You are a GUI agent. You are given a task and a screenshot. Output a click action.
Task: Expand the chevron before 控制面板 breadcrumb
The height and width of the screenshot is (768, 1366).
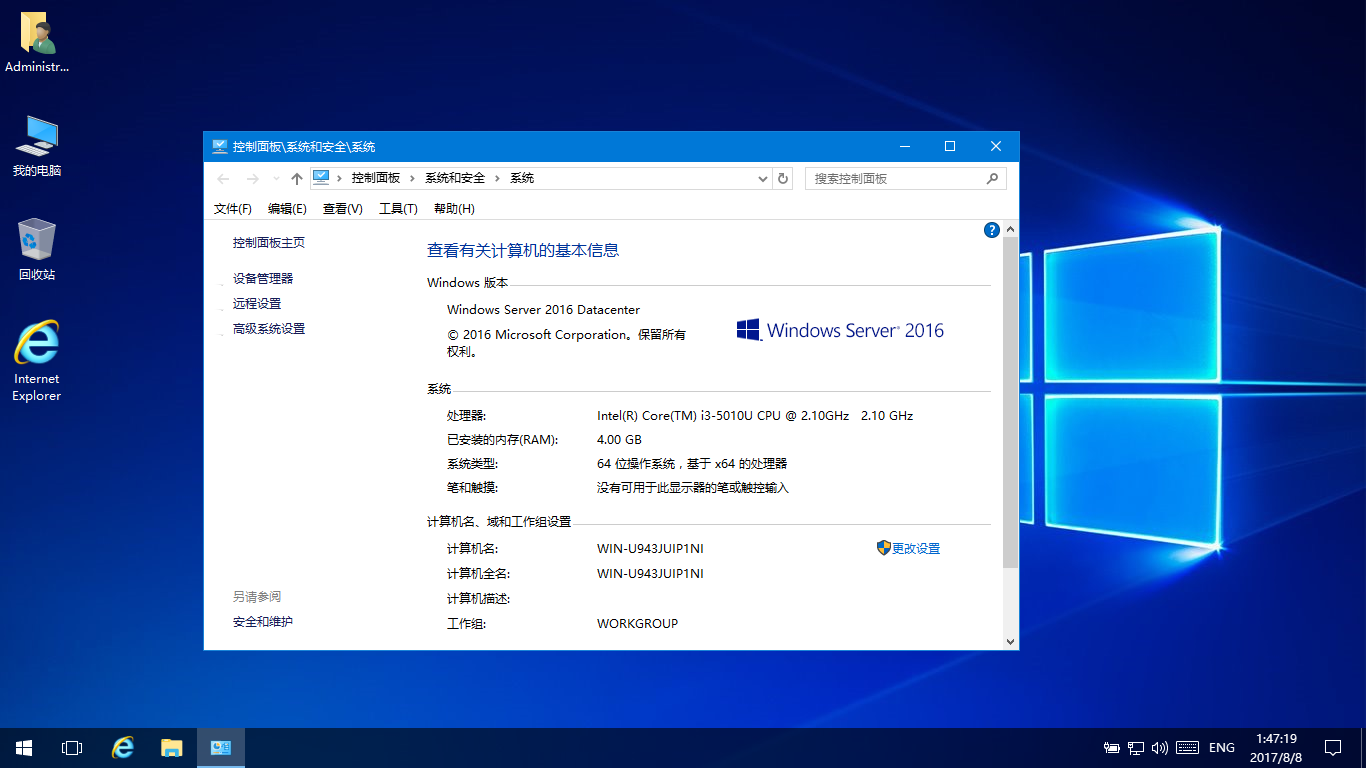[x=340, y=178]
